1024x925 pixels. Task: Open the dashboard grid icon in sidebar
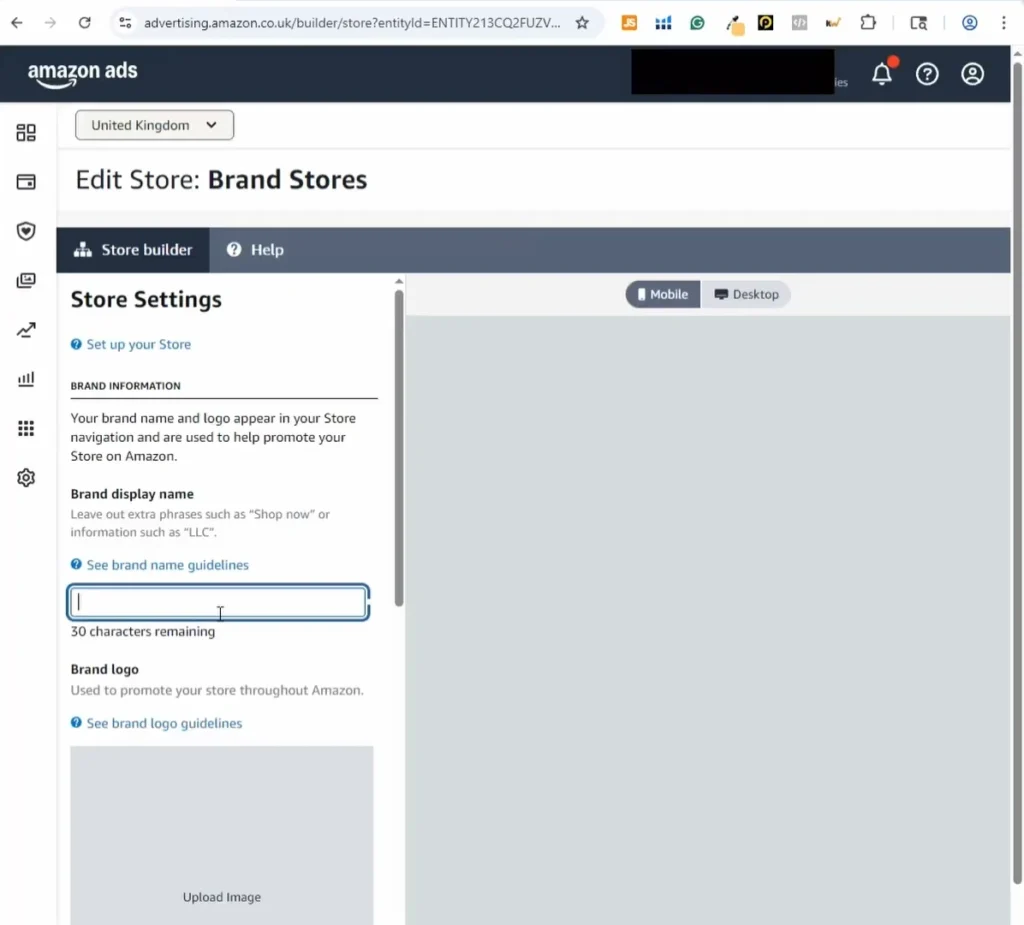click(x=26, y=133)
